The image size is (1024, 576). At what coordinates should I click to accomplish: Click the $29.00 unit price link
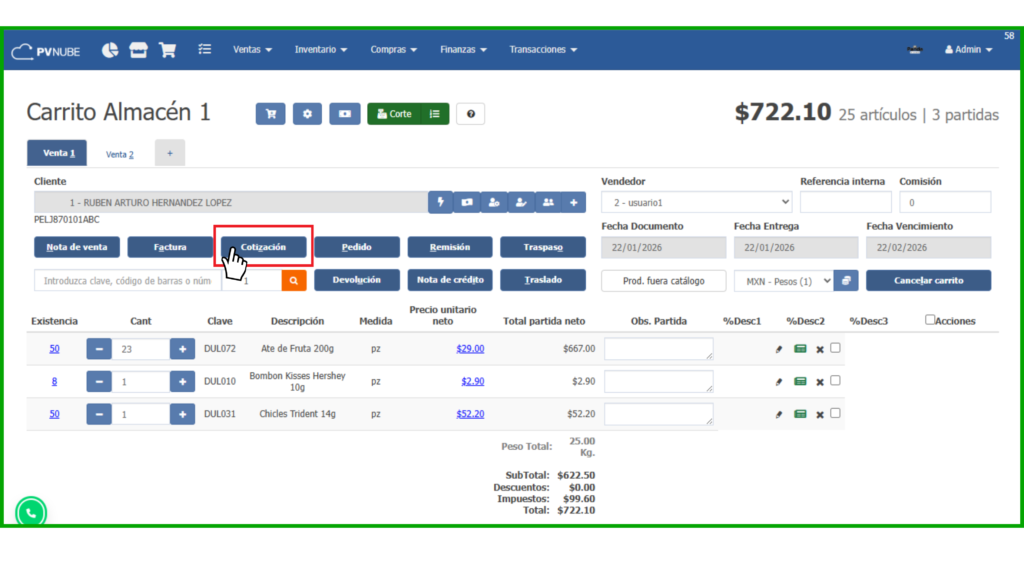(470, 349)
